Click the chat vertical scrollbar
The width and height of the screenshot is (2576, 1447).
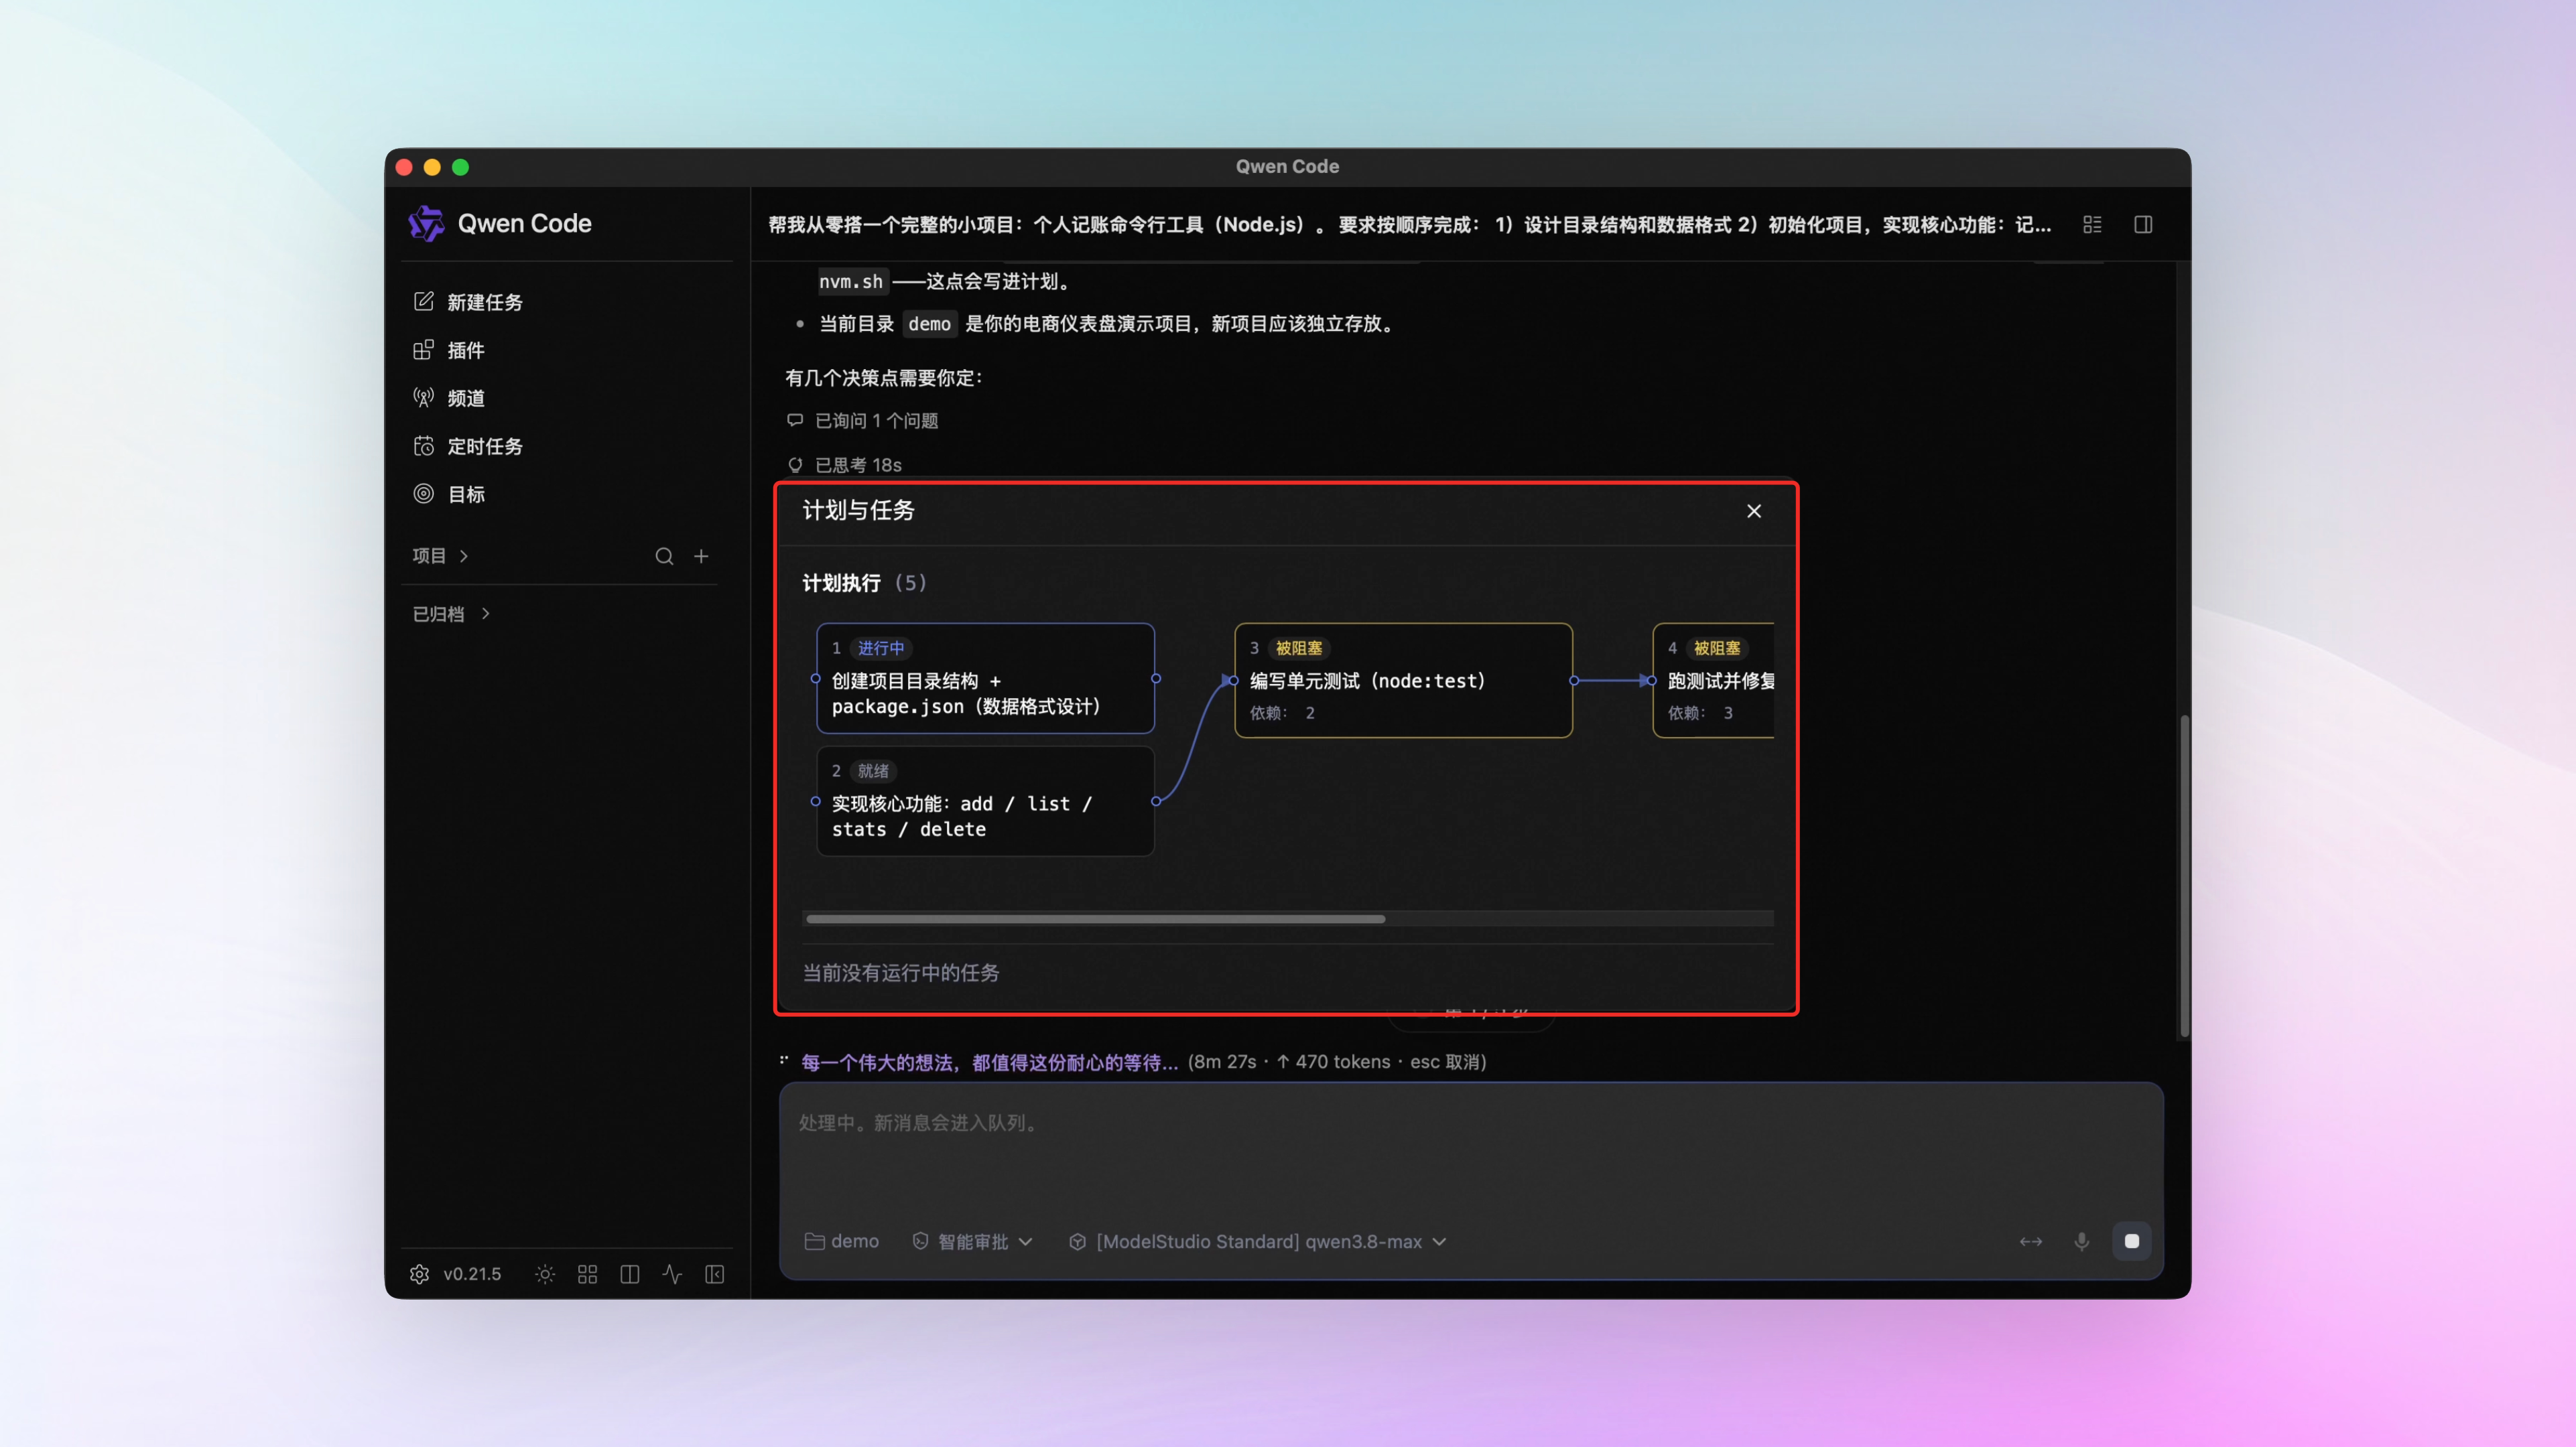coord(2184,876)
